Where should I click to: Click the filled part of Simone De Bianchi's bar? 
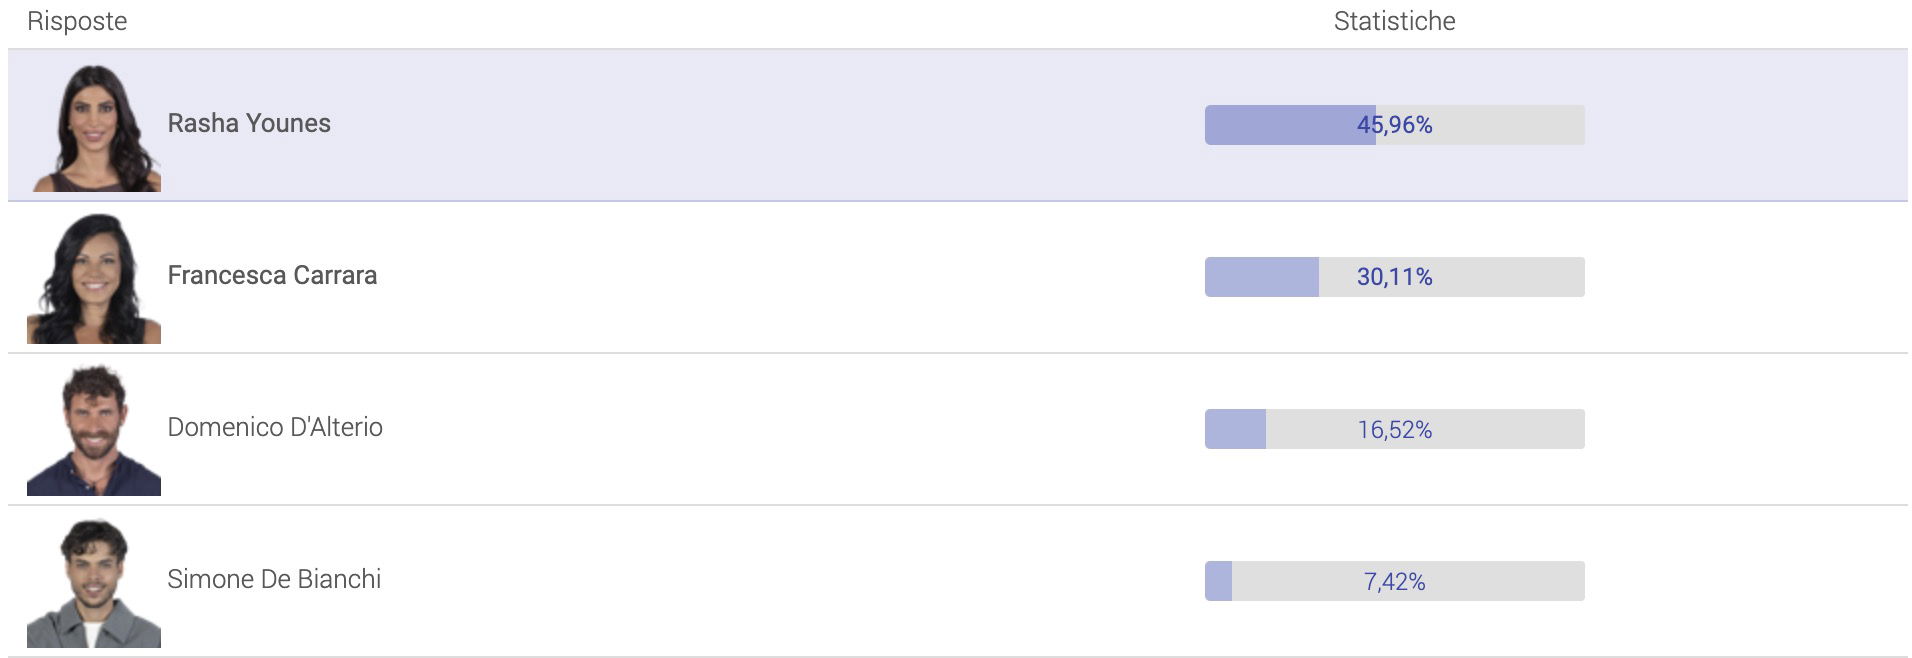point(1218,581)
